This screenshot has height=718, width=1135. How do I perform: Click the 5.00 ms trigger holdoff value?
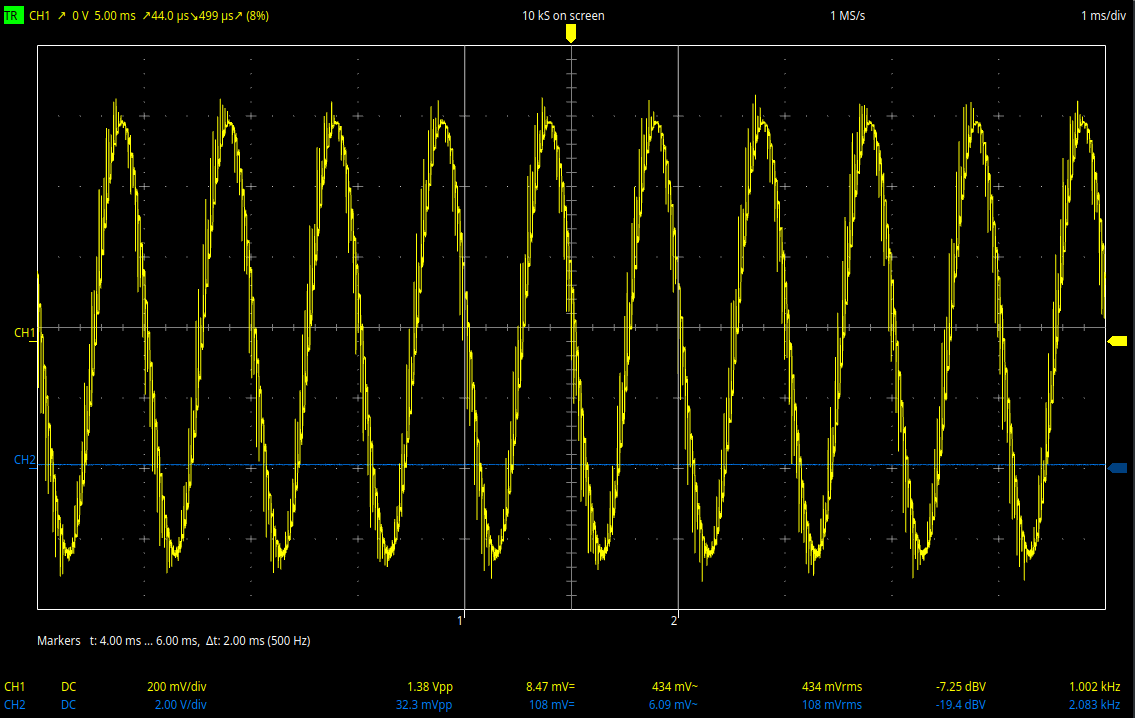[115, 16]
